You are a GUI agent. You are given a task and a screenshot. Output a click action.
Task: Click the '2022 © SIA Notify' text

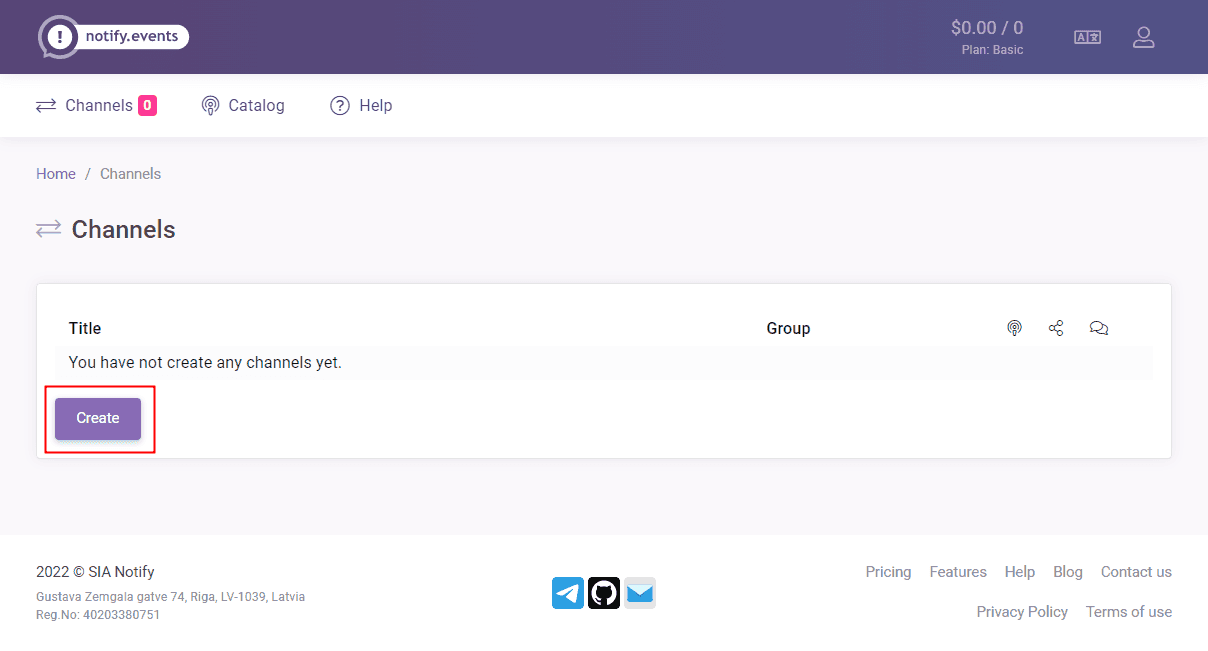coord(95,572)
